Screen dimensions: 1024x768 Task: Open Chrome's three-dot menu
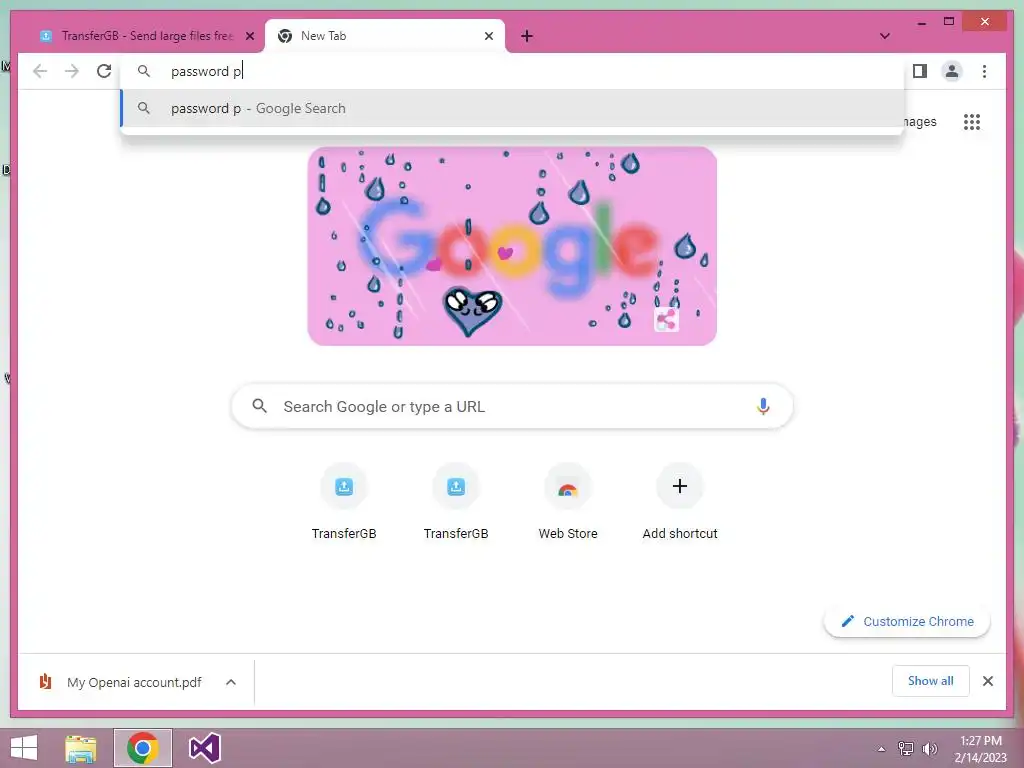click(984, 71)
